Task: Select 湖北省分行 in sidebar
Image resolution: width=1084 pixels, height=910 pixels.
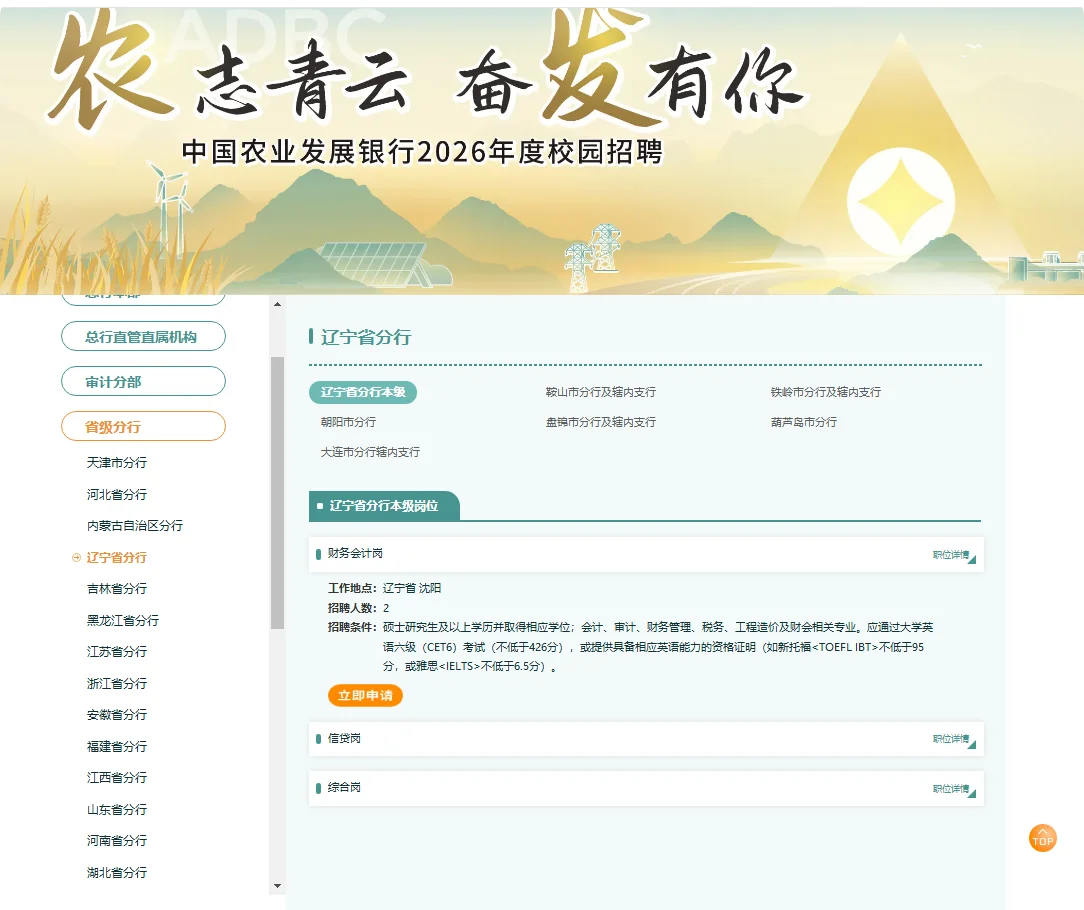Action: click(117, 872)
